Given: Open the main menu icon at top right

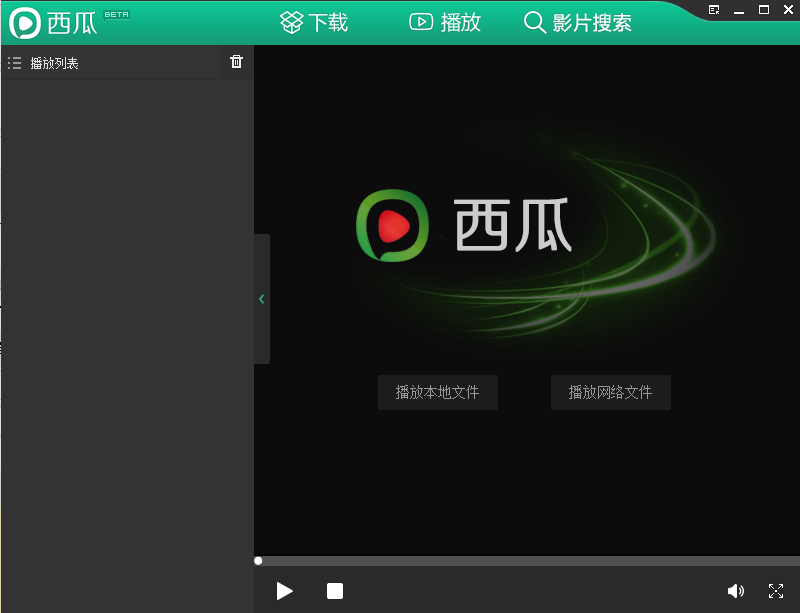Looking at the screenshot, I should [x=713, y=10].
